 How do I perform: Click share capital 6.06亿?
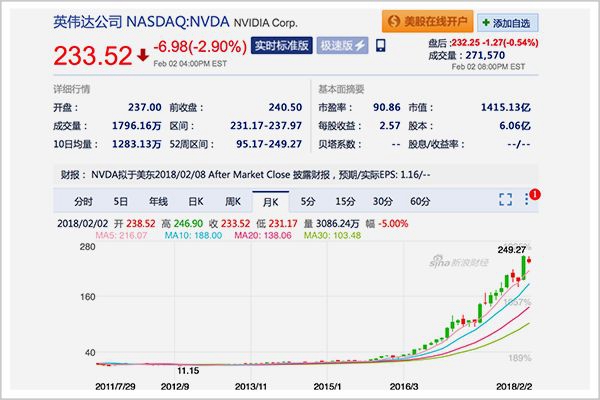click(515, 126)
